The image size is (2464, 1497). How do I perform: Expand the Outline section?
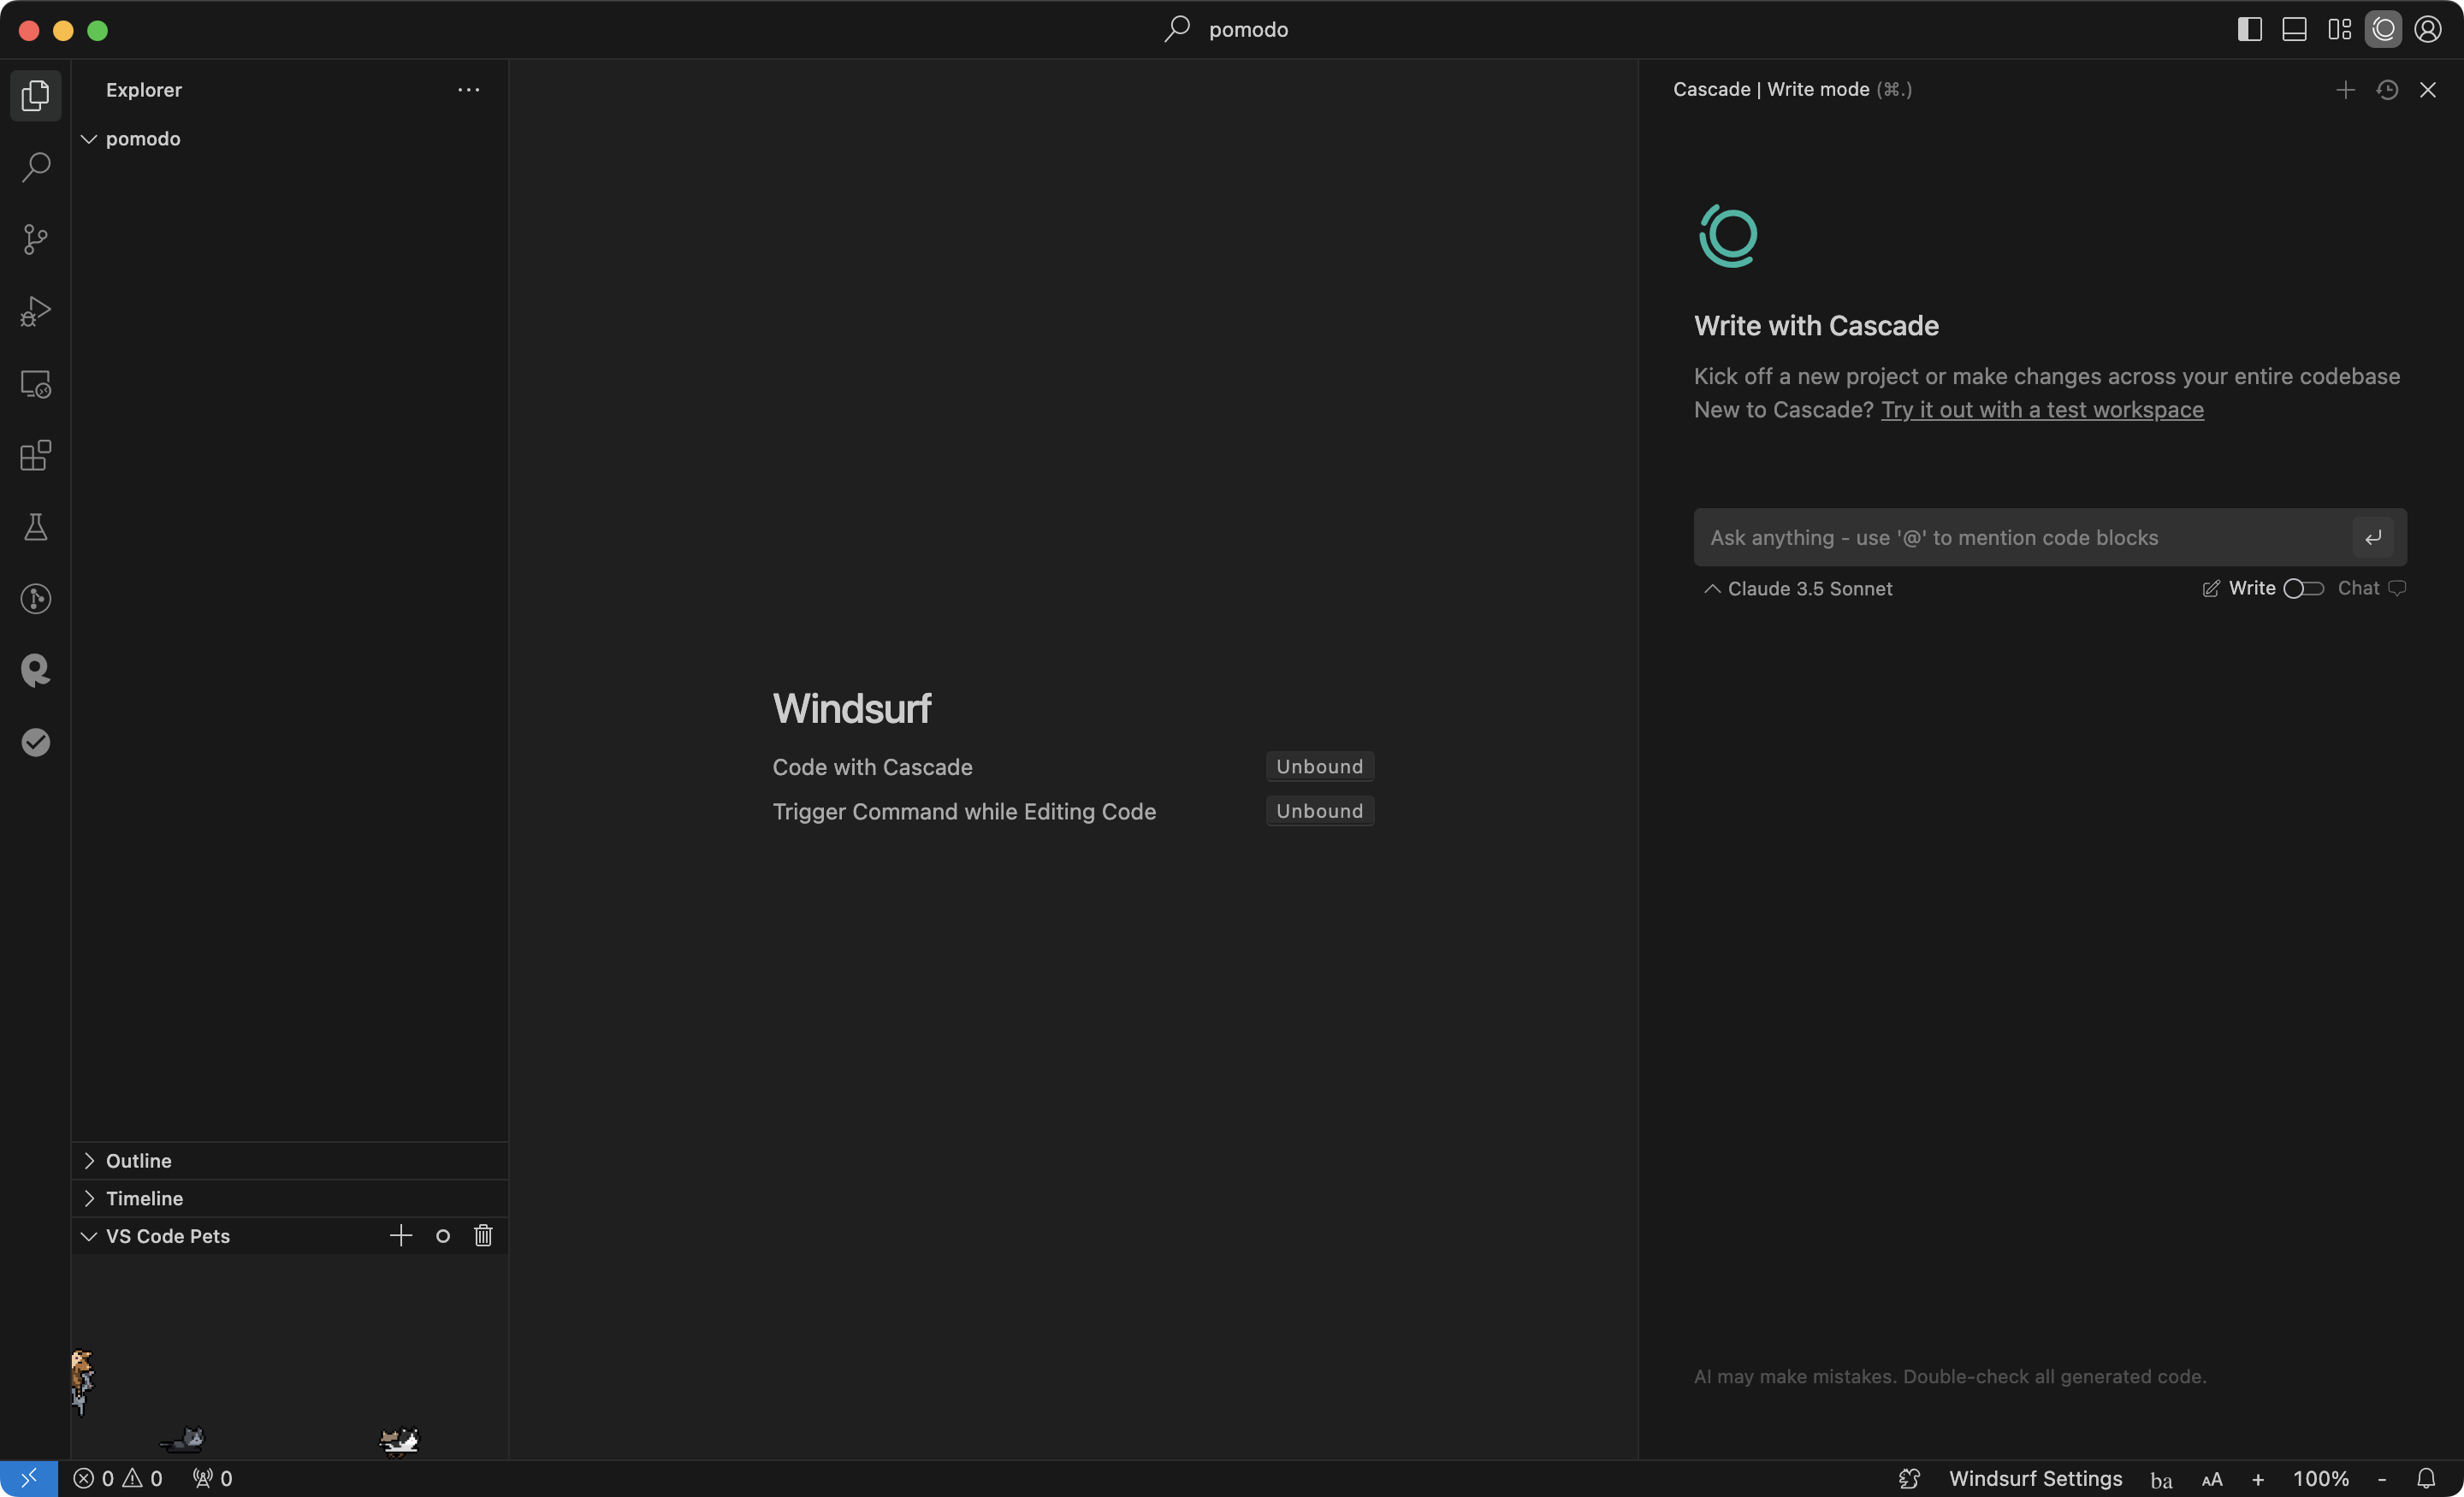point(139,1161)
